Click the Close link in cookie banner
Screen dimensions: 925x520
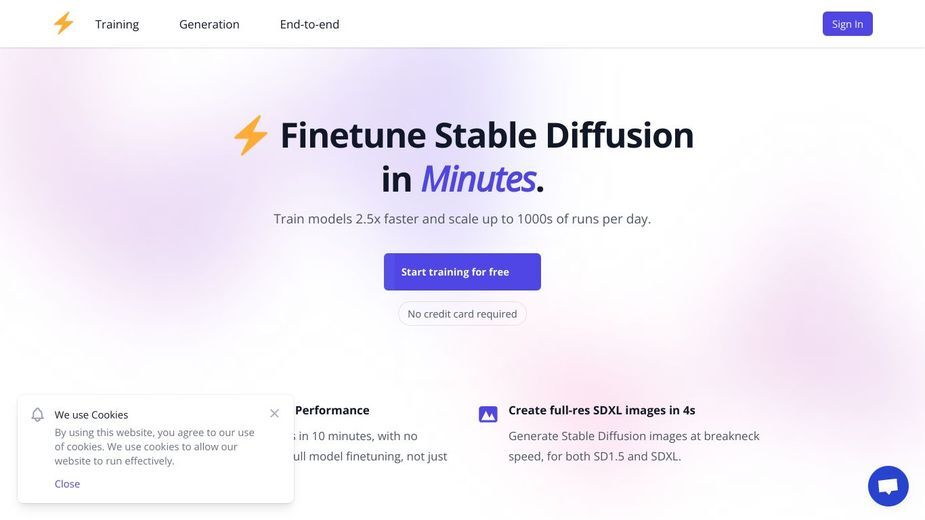coord(67,483)
